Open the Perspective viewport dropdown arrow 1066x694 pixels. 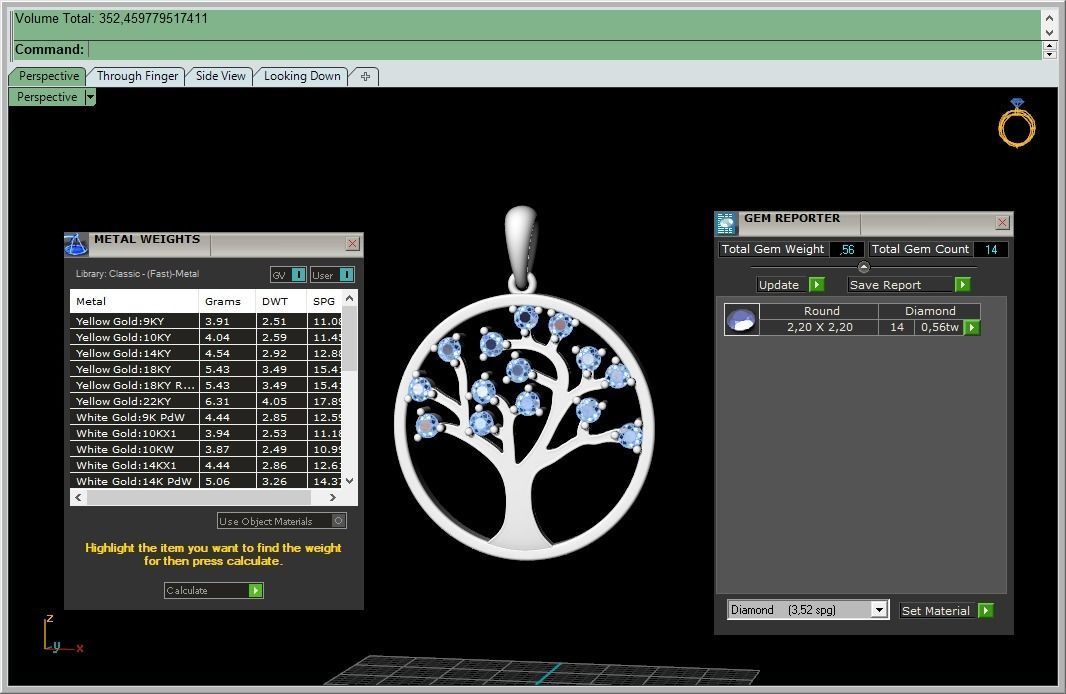[90, 97]
